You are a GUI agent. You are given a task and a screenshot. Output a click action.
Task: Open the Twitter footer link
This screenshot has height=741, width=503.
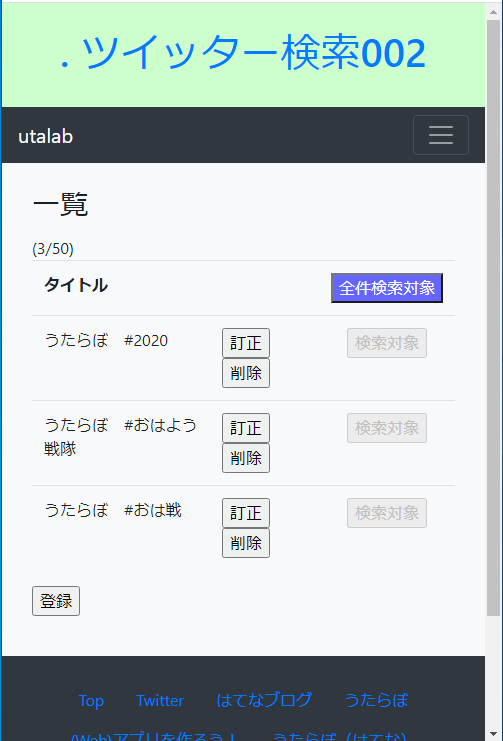point(160,700)
